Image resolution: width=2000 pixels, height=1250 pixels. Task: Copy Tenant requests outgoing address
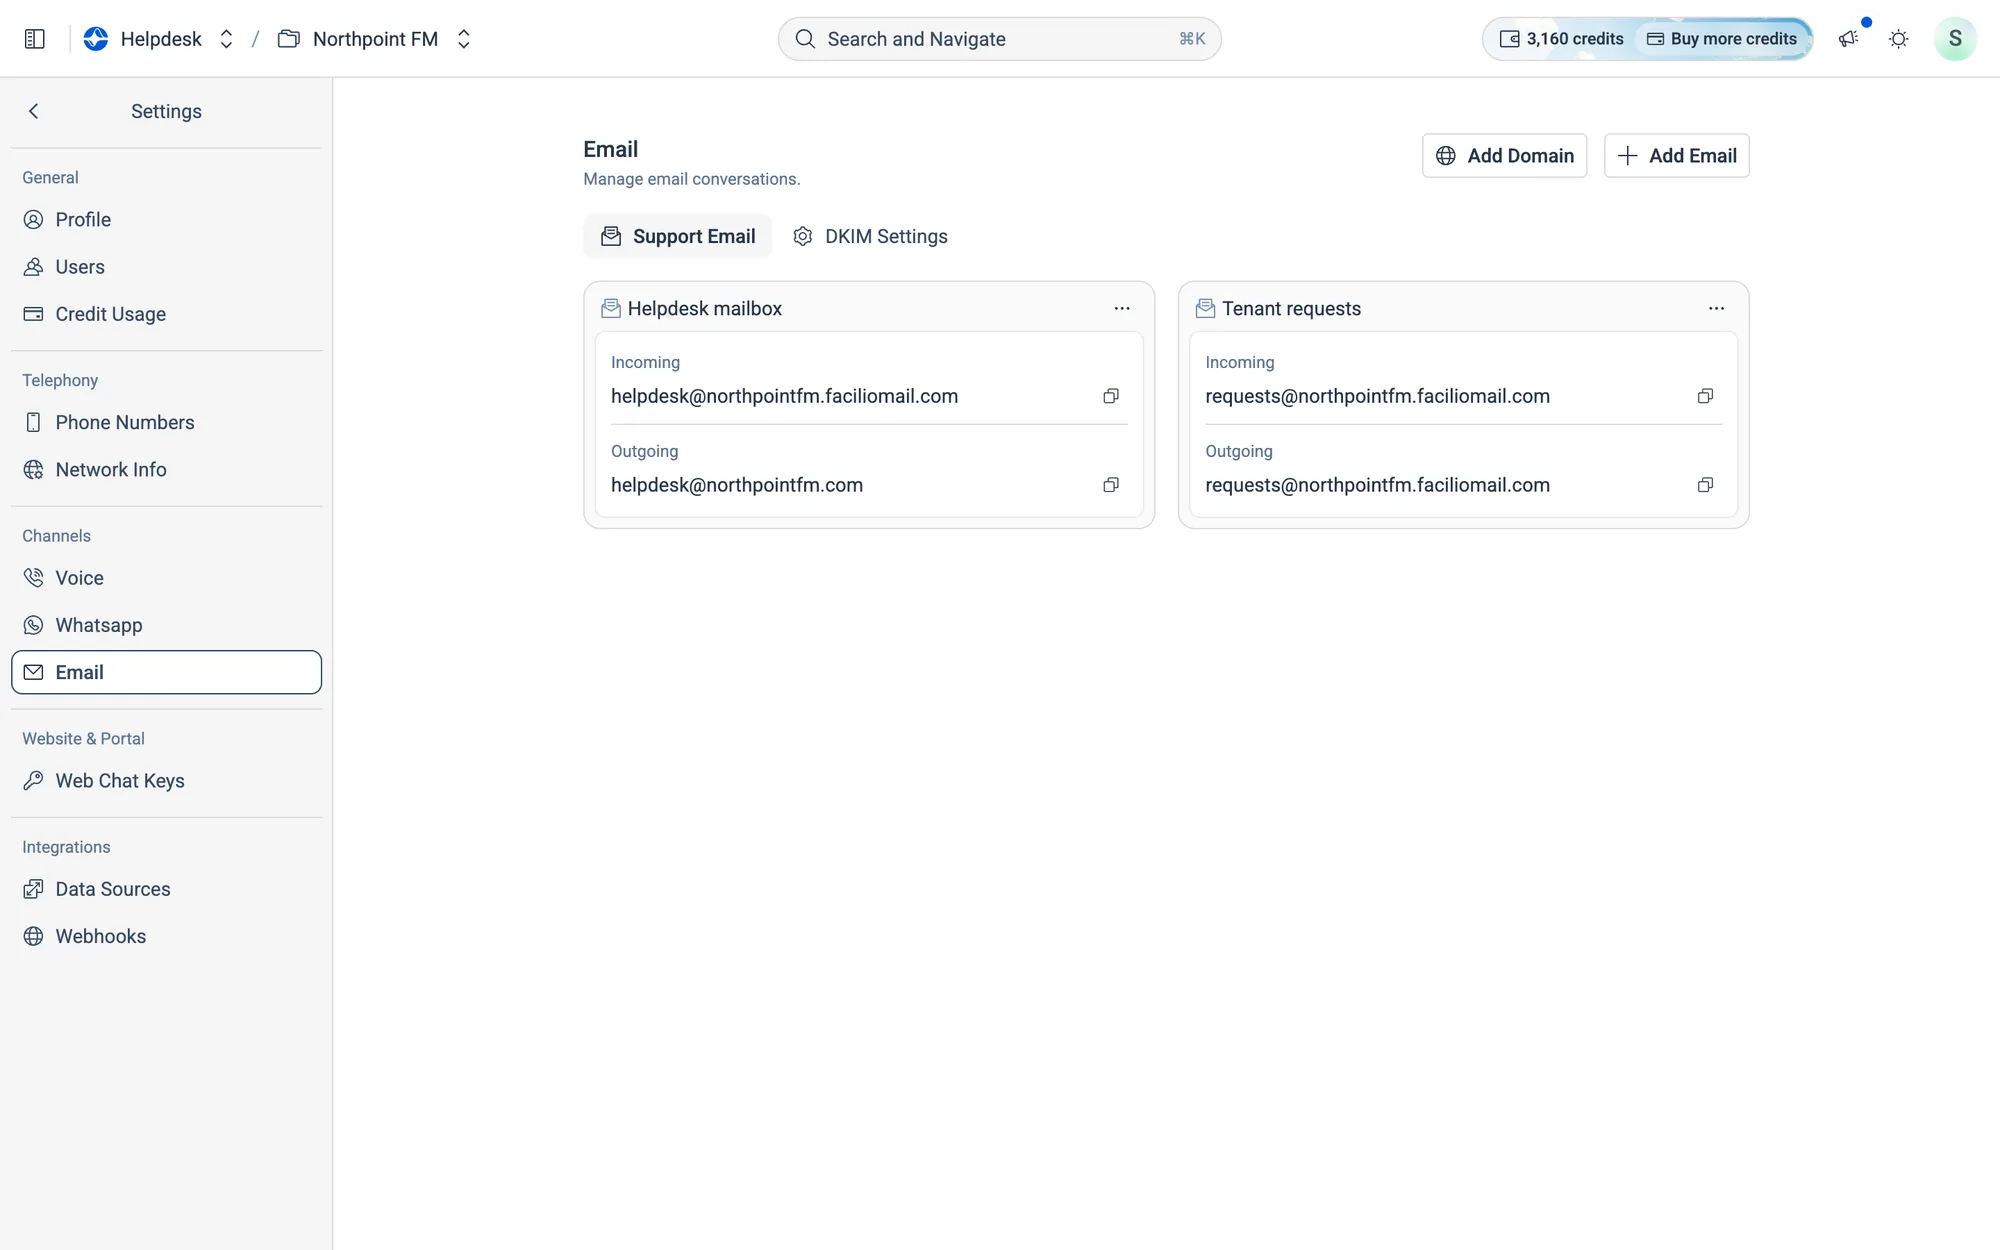[1705, 485]
